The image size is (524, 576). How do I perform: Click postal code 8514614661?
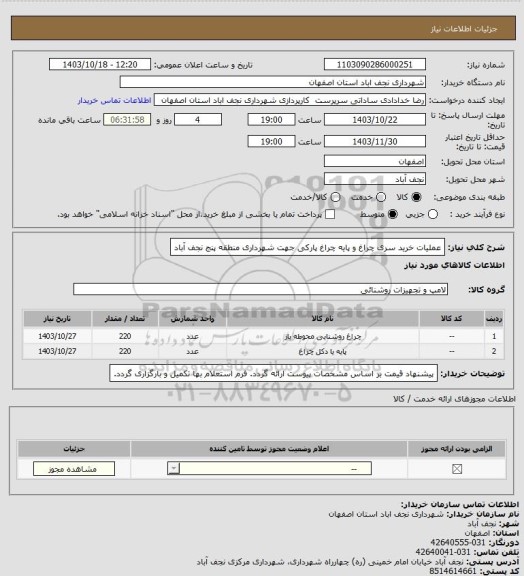tap(453, 572)
